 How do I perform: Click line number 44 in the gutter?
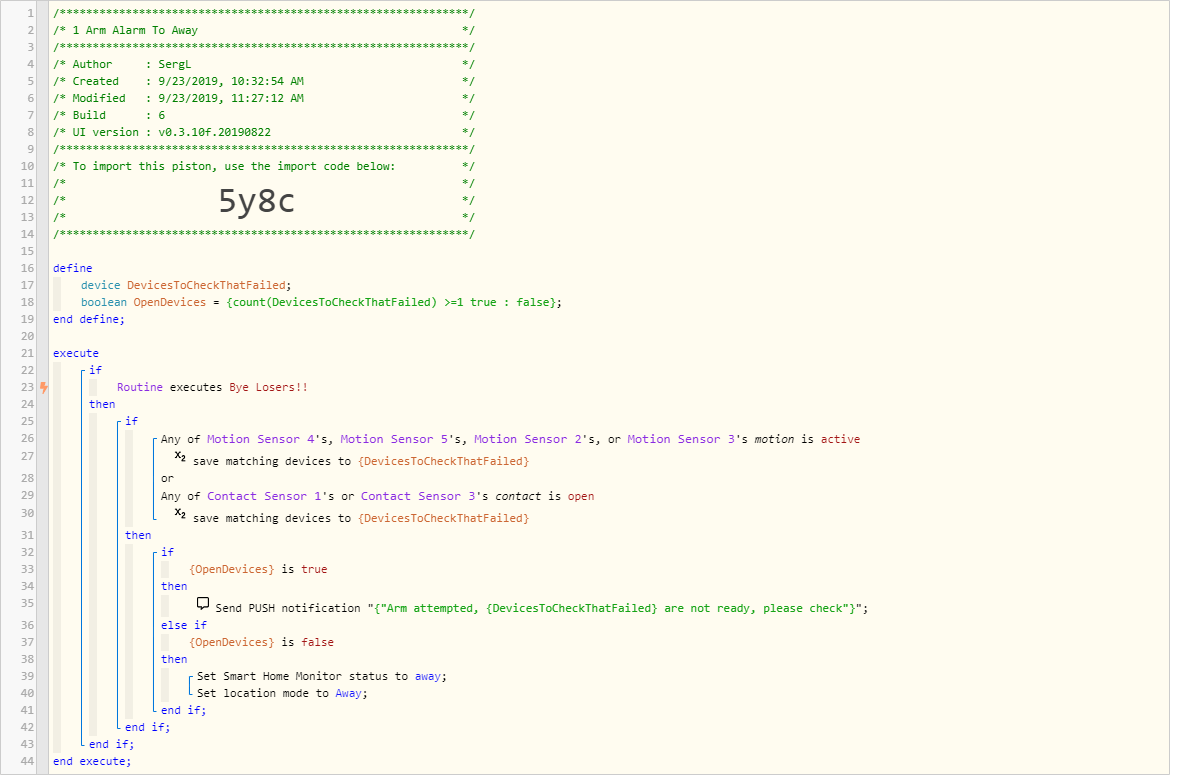point(27,762)
